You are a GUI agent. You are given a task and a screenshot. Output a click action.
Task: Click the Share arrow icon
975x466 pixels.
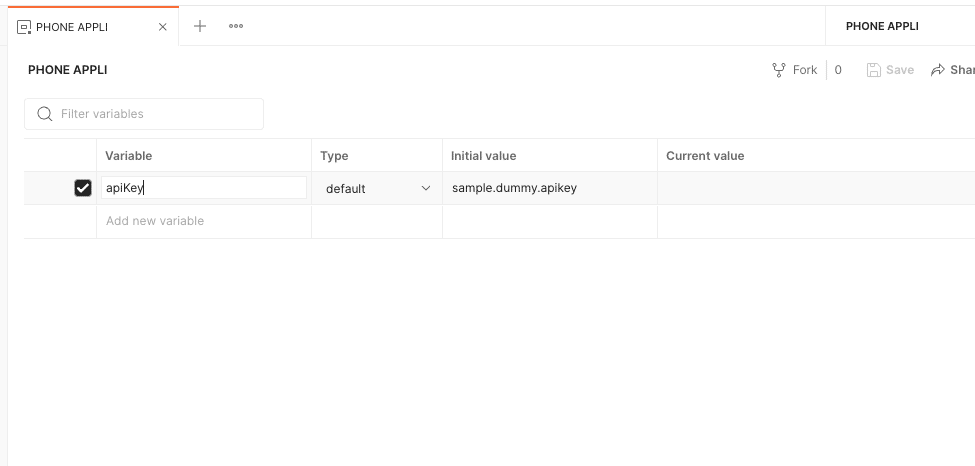[x=938, y=70]
